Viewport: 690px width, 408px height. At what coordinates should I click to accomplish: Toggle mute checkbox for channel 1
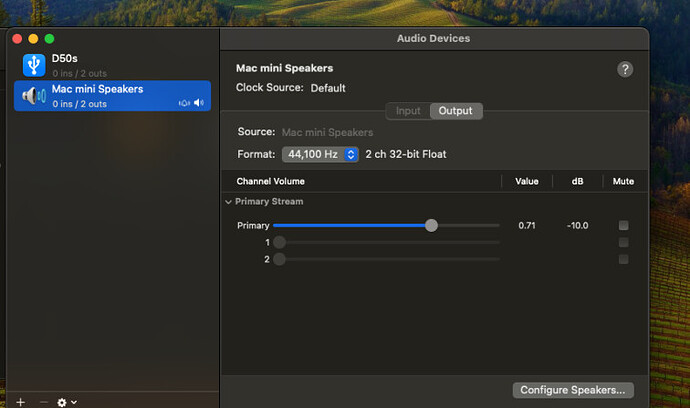[x=623, y=243]
